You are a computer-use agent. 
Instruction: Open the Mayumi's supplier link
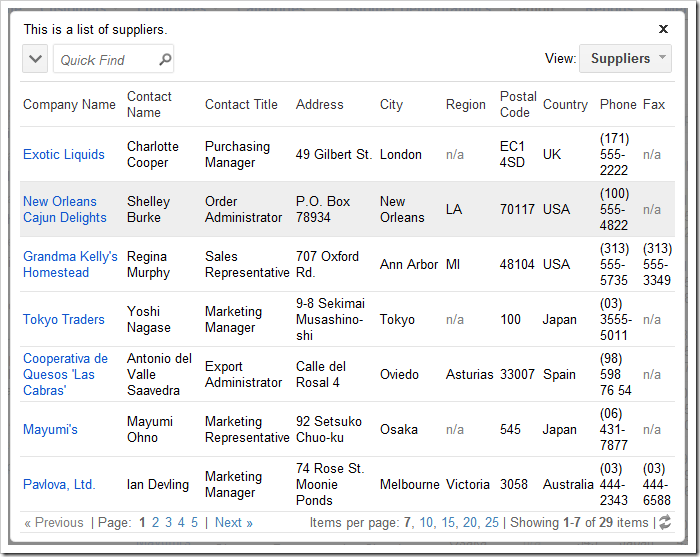point(50,429)
